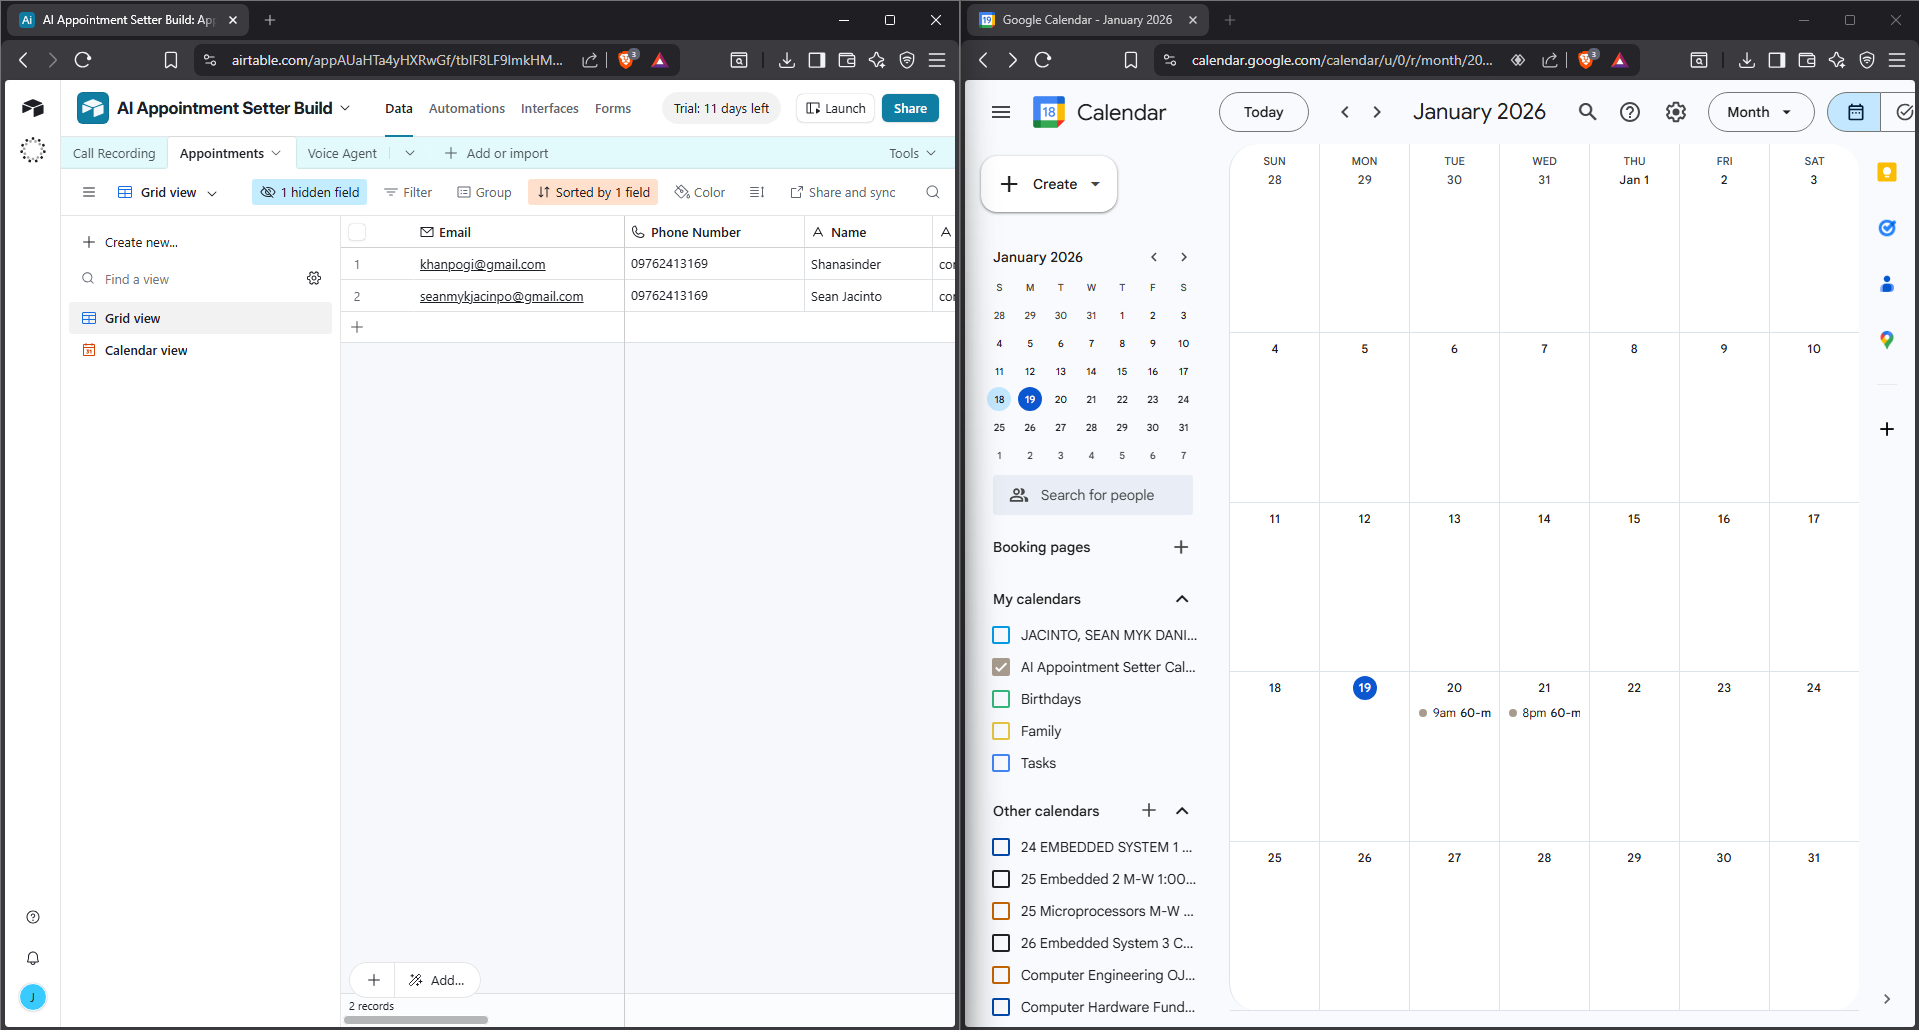The width and height of the screenshot is (1919, 1030).
Task: Click Today button in Google Calendar
Action: 1264,112
